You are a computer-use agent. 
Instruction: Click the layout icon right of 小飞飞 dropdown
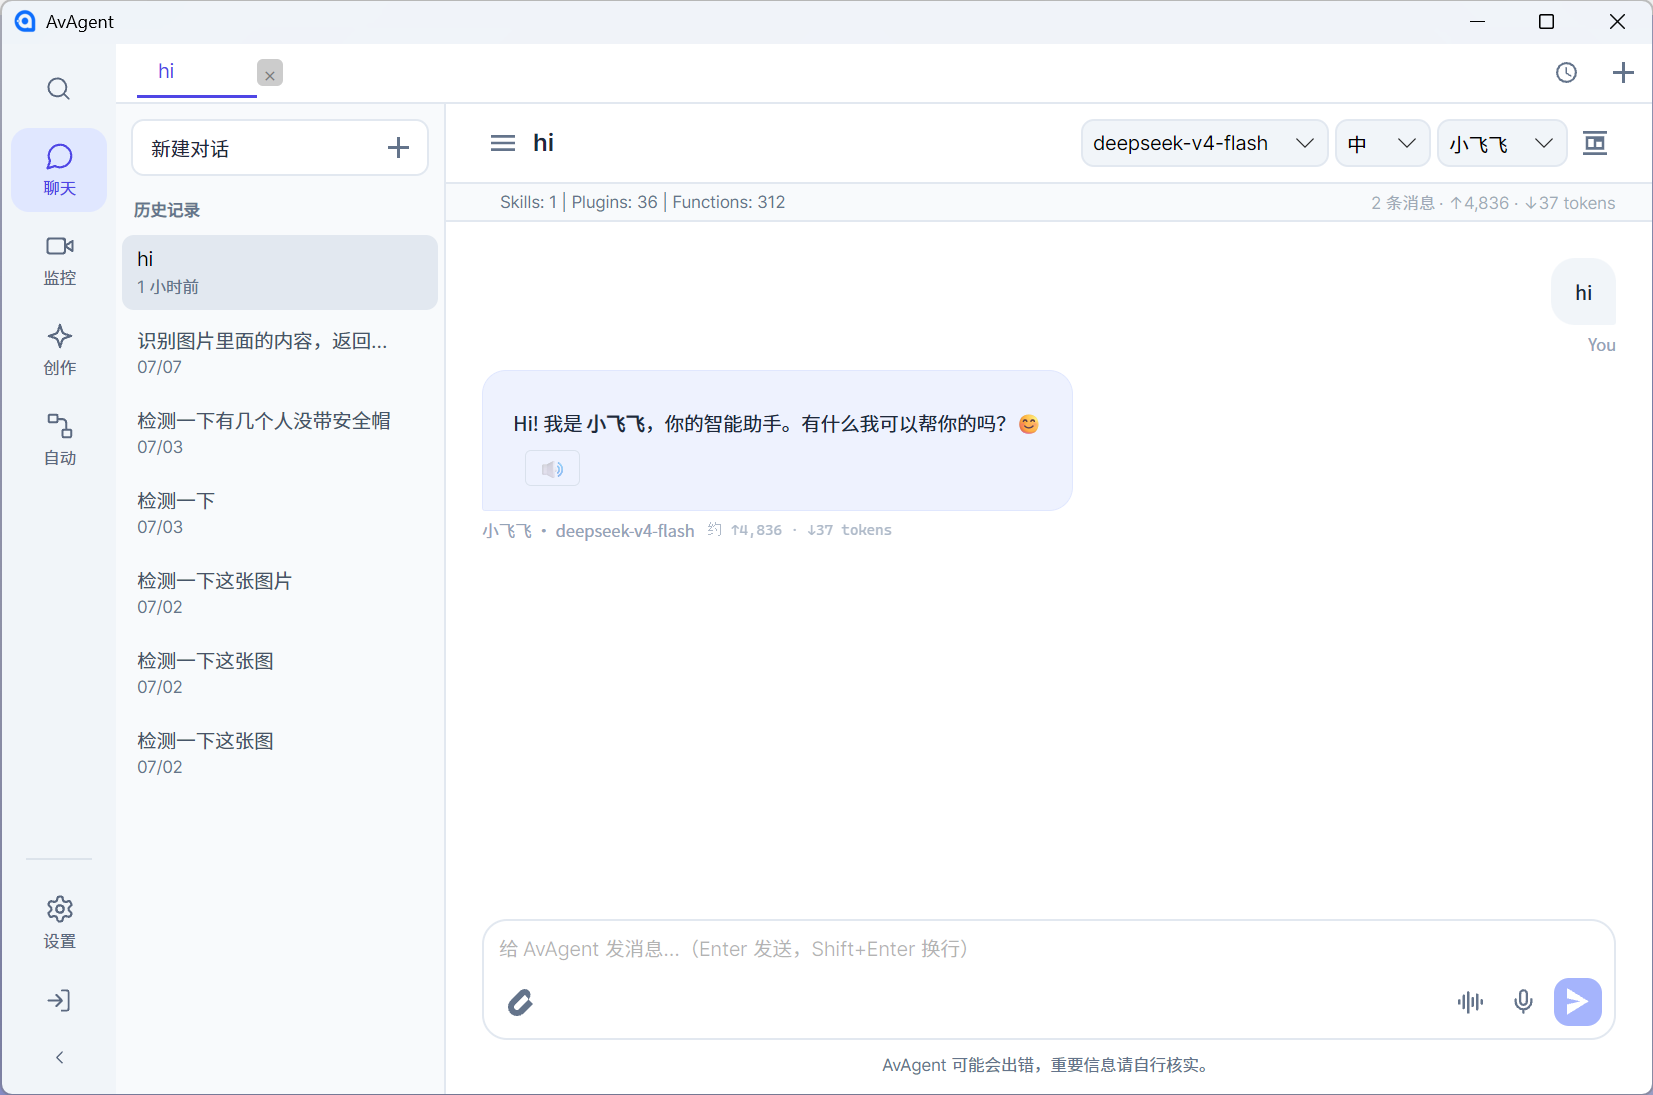click(1595, 143)
